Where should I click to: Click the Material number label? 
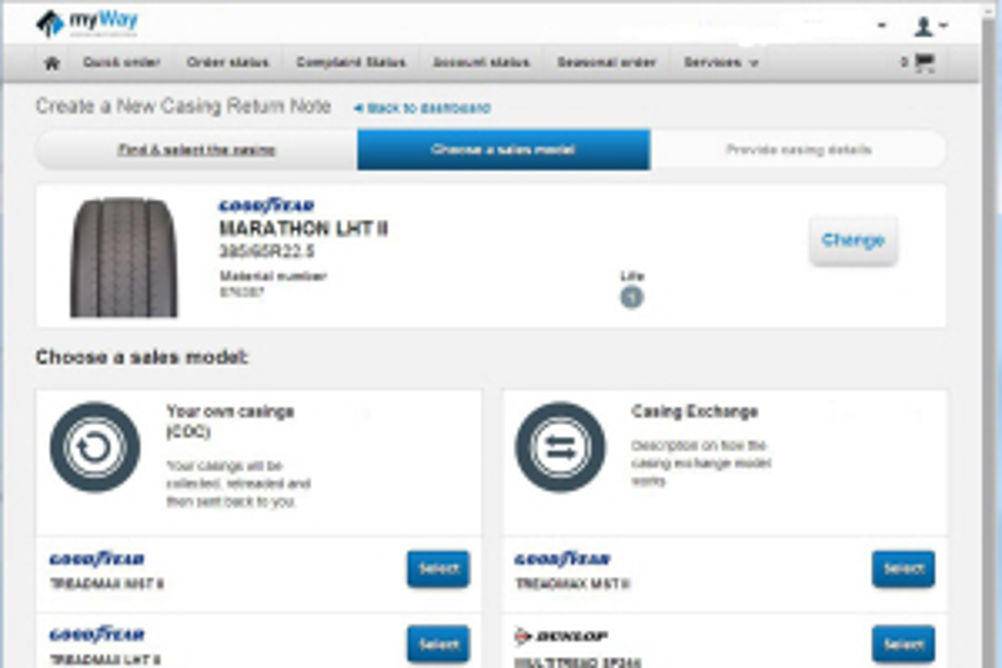coord(273,276)
